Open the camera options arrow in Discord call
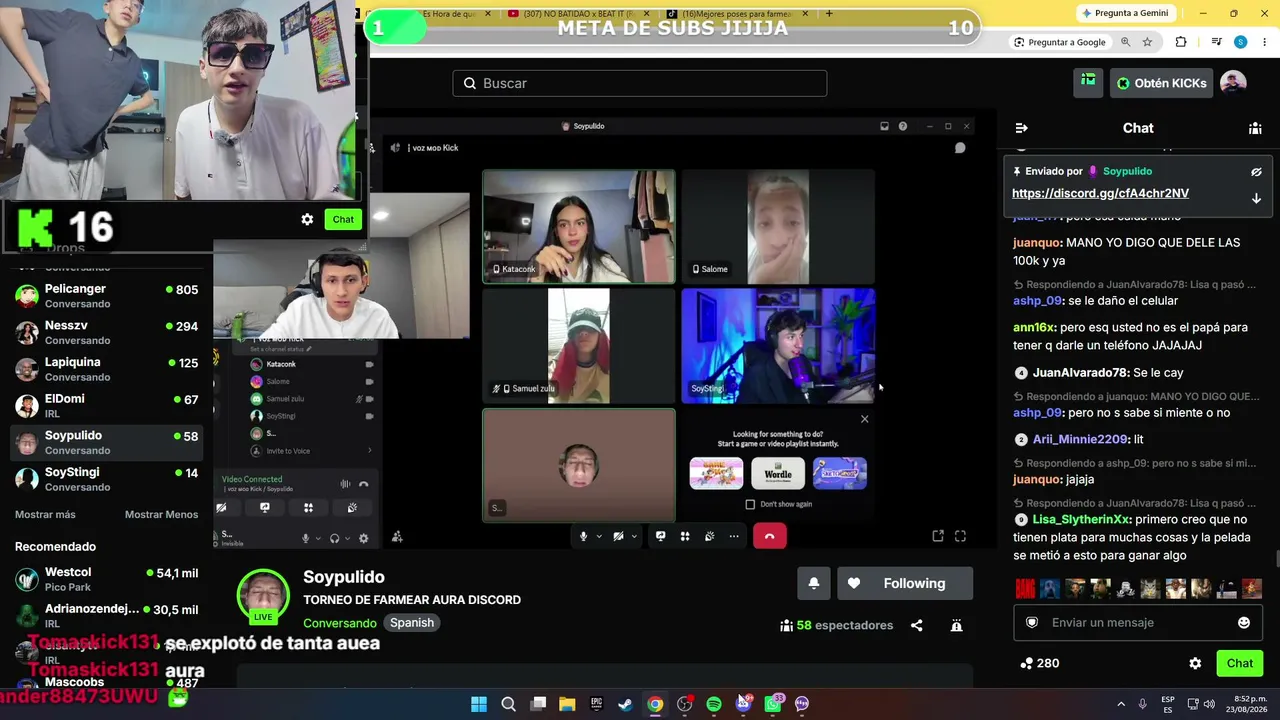The height and width of the screenshot is (720, 1280). click(634, 536)
